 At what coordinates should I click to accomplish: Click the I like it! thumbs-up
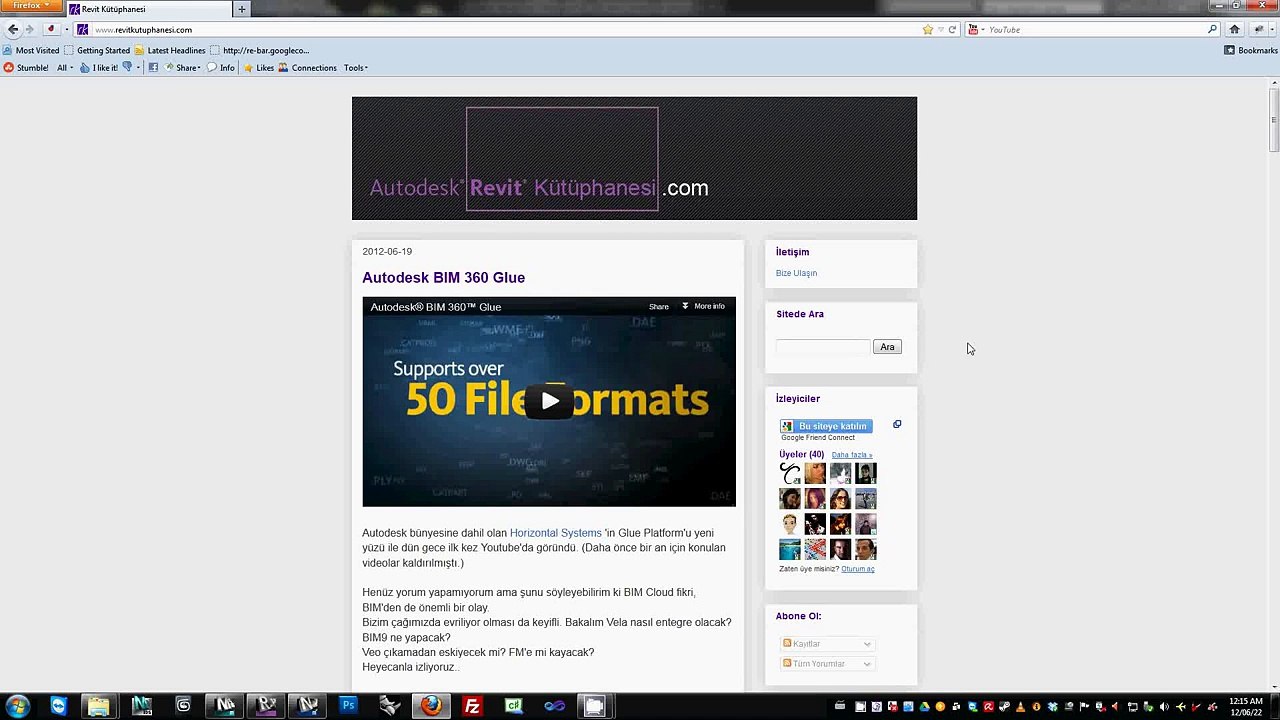tap(100, 68)
